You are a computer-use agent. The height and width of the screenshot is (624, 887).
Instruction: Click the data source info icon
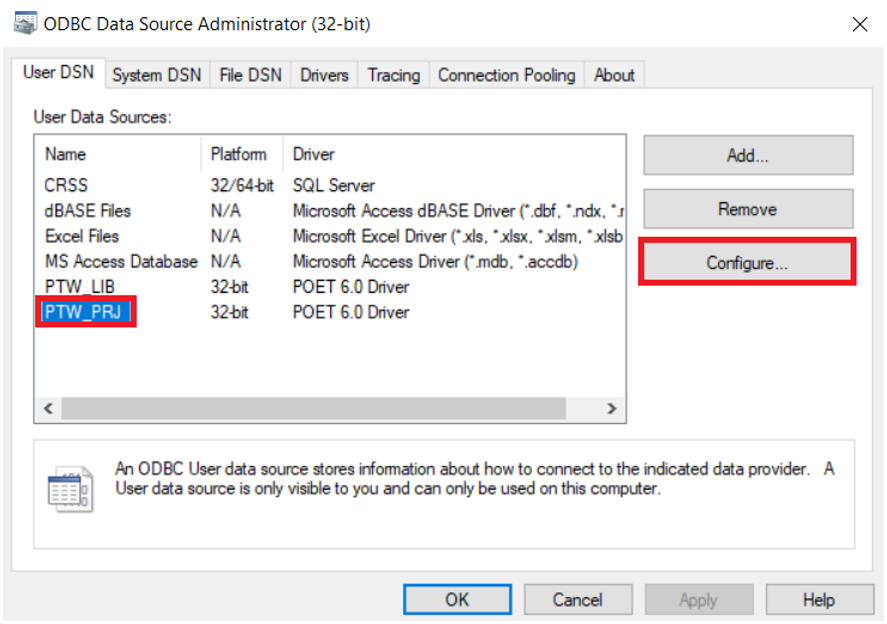[x=70, y=489]
